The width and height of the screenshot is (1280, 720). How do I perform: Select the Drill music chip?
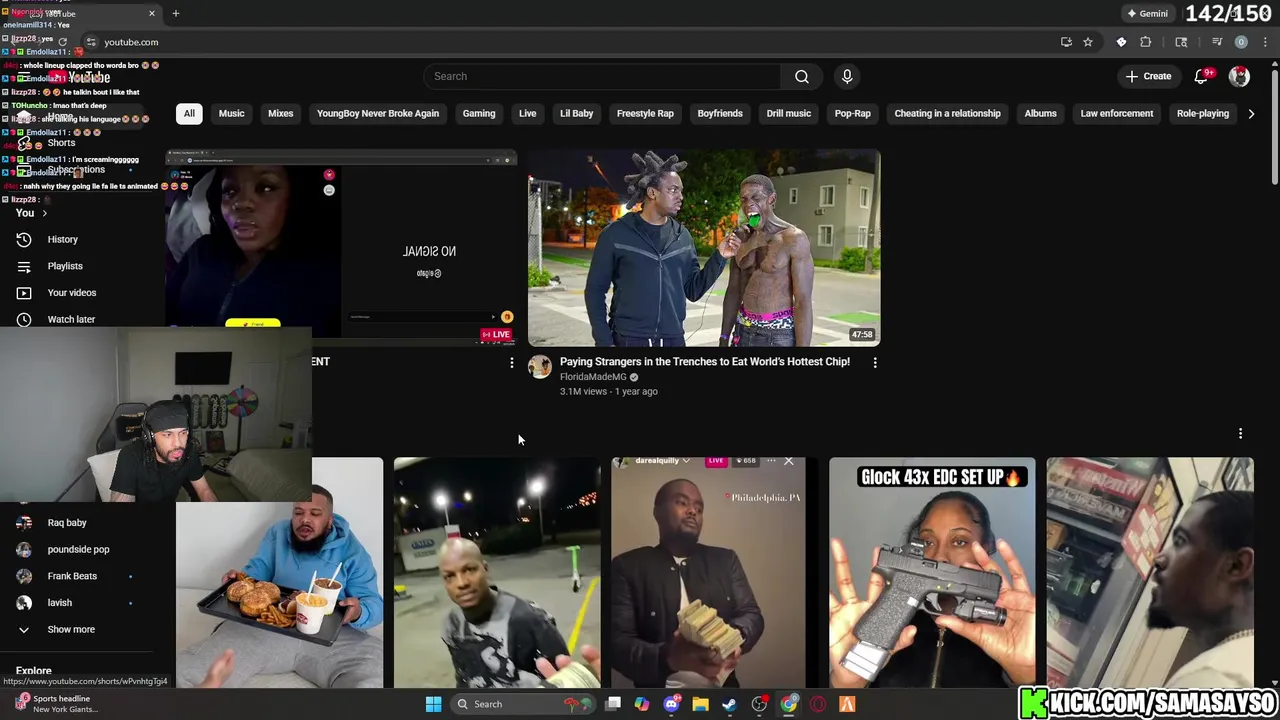(x=789, y=113)
